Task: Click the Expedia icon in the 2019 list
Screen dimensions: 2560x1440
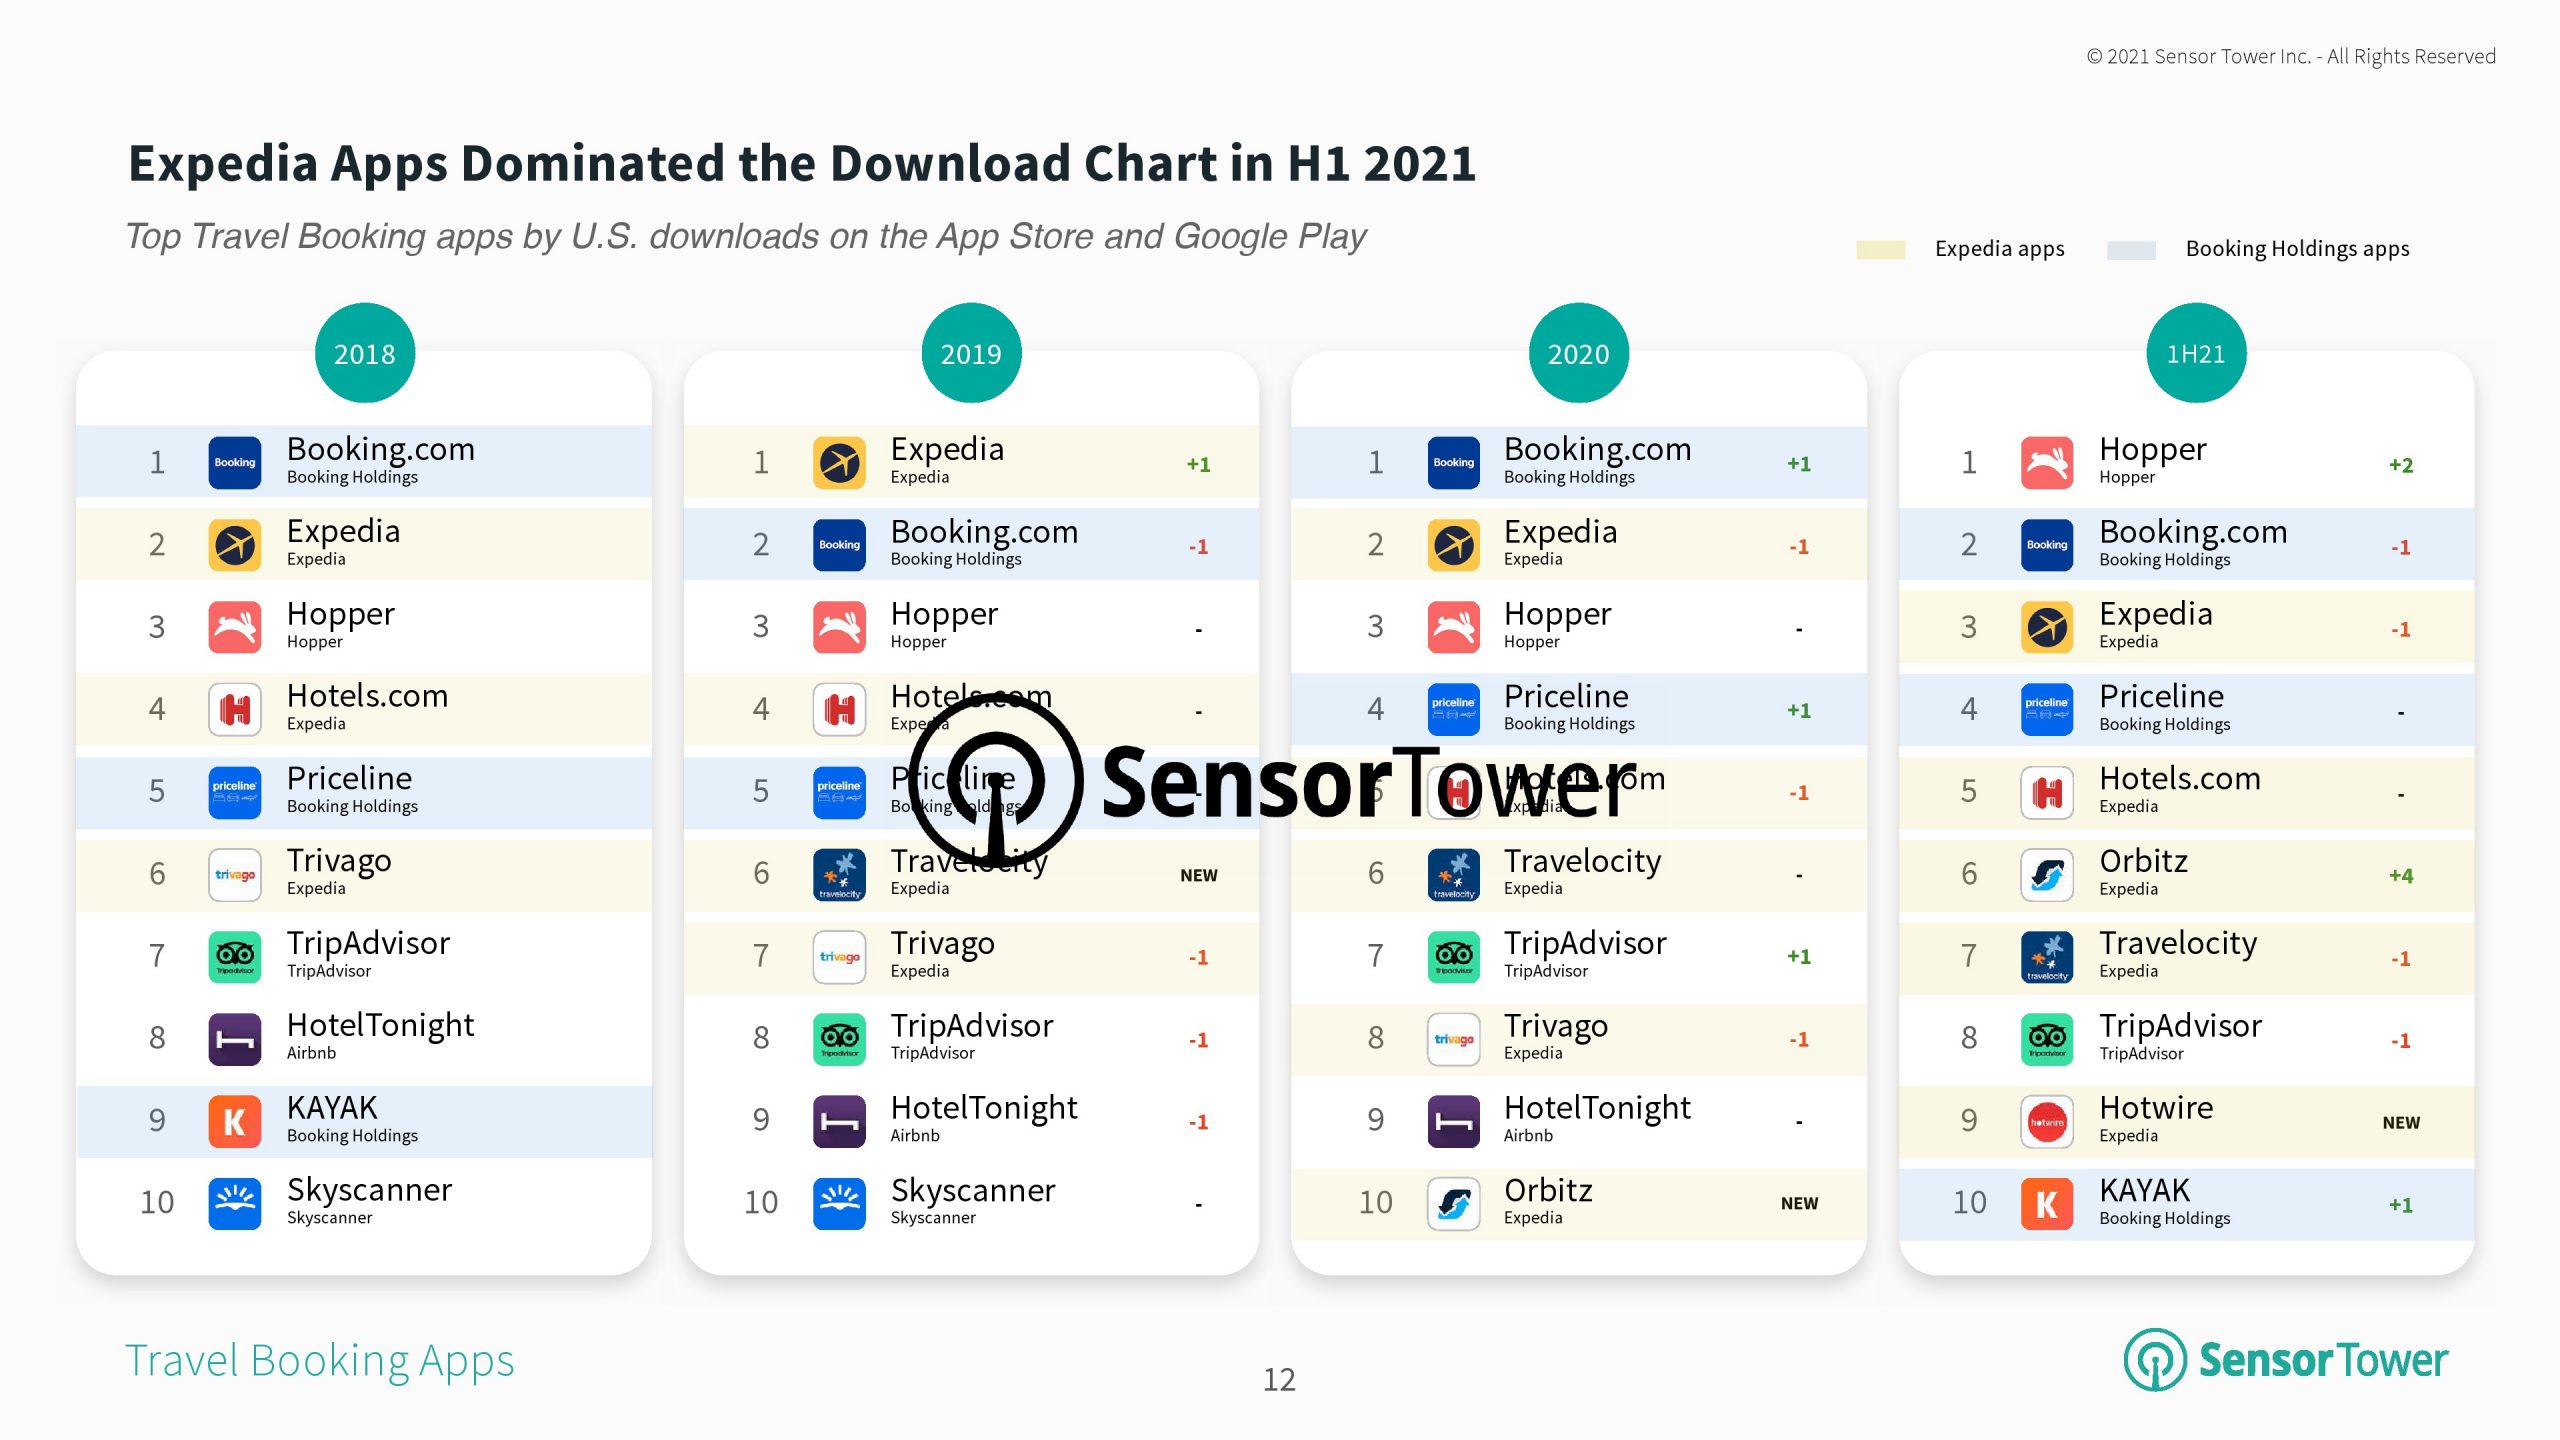Action: (x=839, y=462)
